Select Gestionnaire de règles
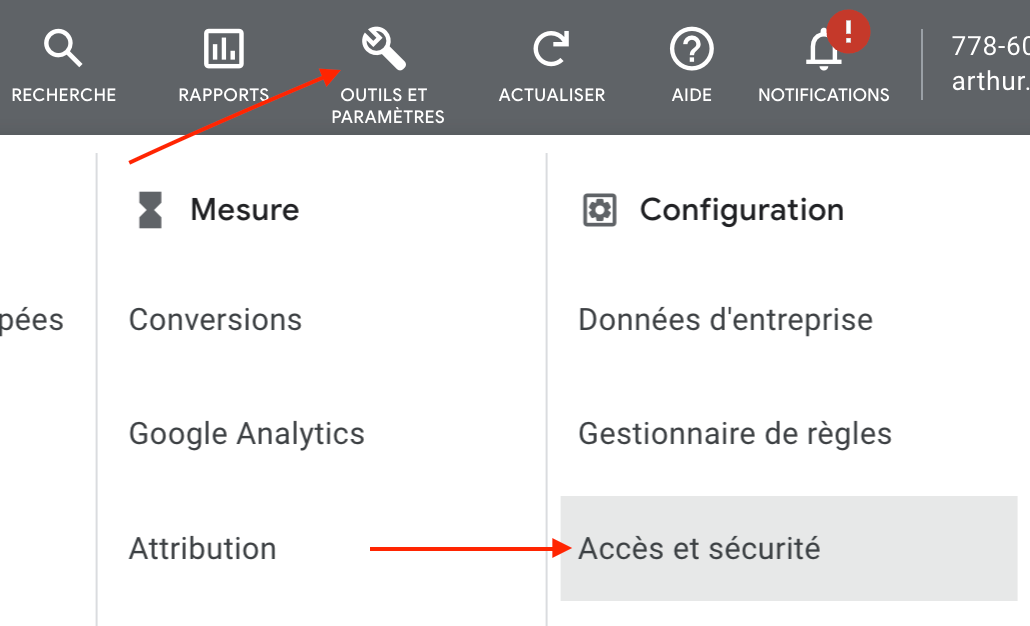Viewport: 1030px width, 626px height. pos(734,434)
